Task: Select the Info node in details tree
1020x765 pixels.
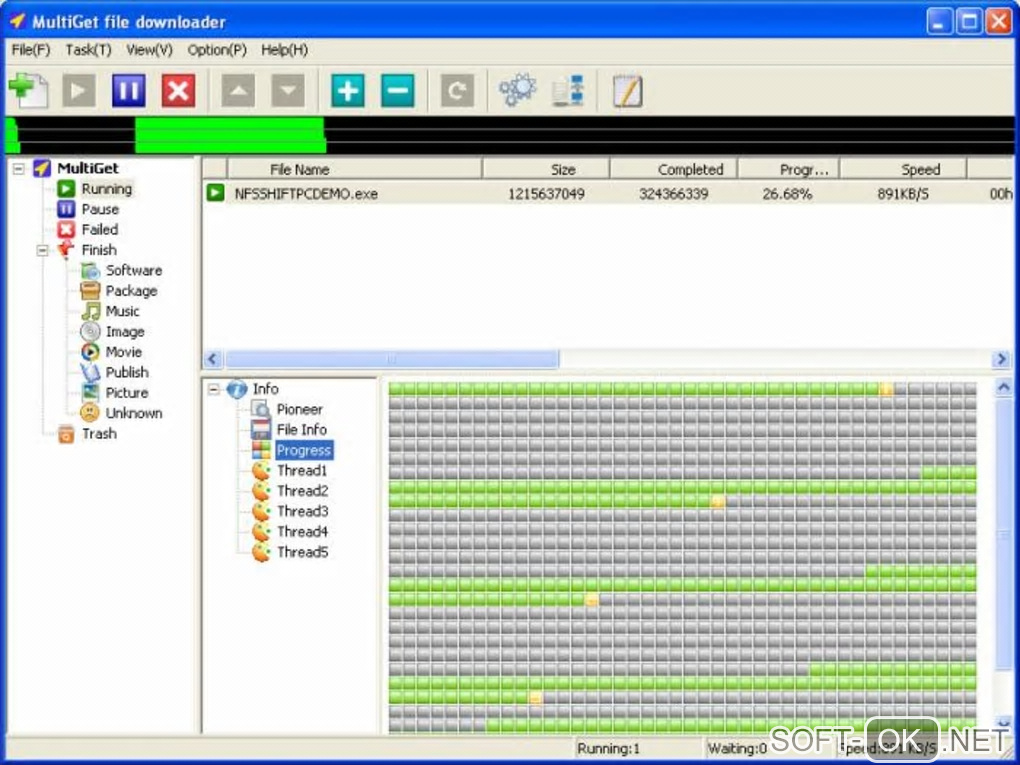Action: coord(265,389)
